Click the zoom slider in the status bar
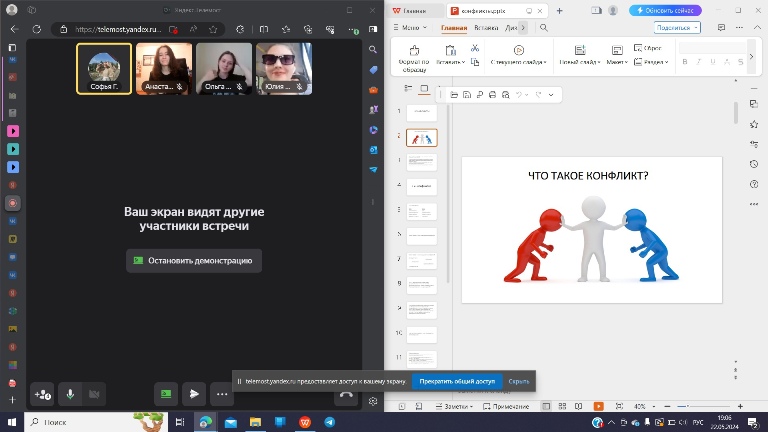This screenshot has height=432, width=768. coord(690,407)
